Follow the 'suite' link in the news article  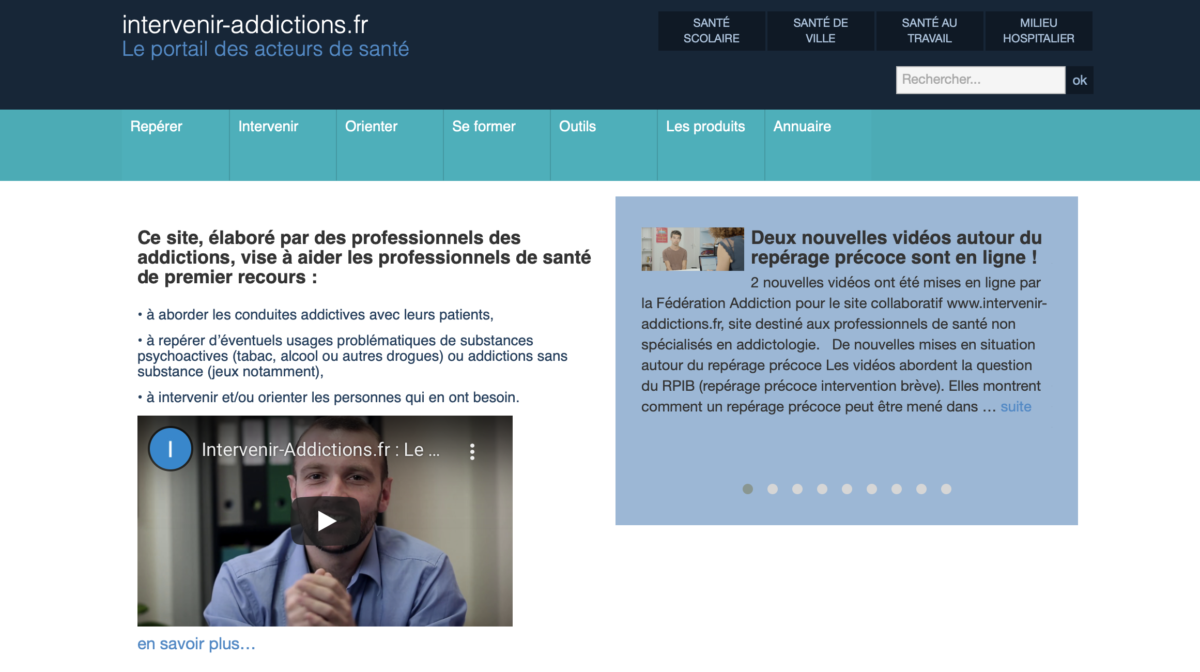tap(1016, 407)
